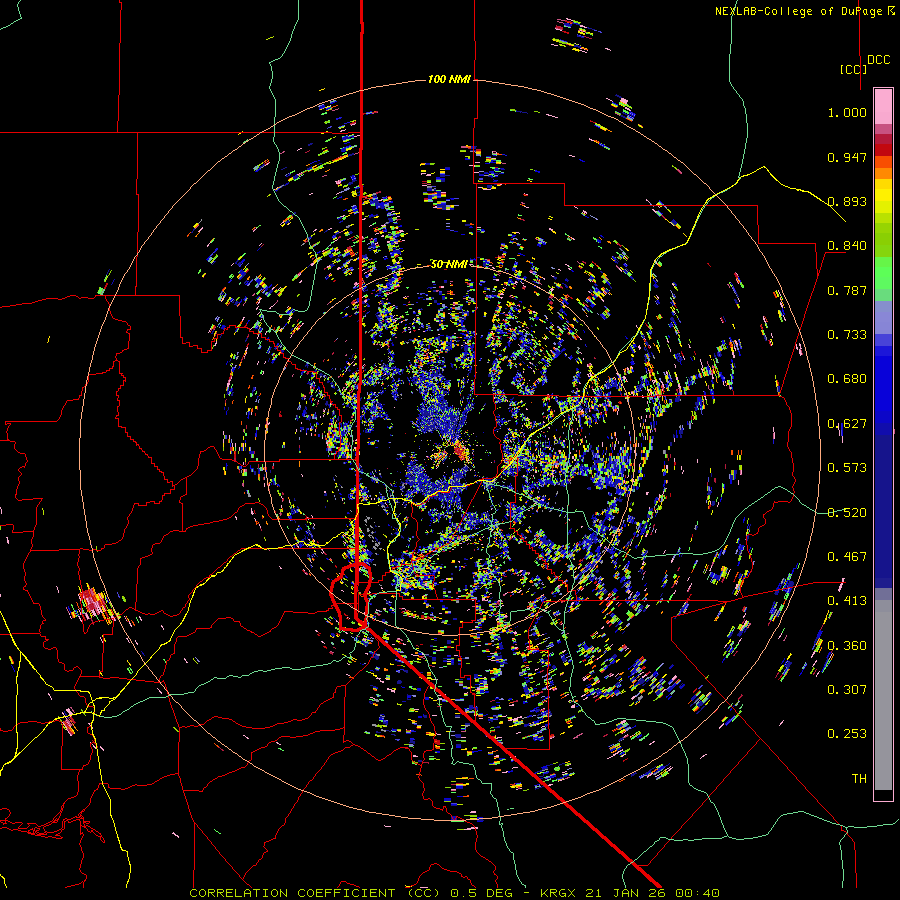Click the gray lower segment of the color bar

(x=883, y=695)
